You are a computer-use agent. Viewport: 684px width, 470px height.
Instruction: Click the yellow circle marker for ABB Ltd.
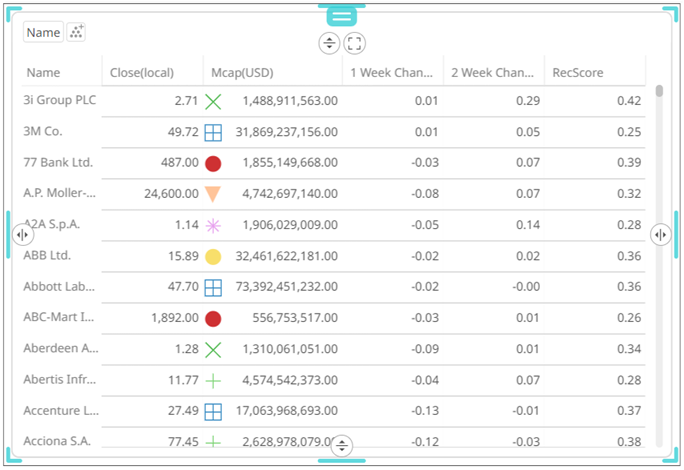[x=213, y=257]
